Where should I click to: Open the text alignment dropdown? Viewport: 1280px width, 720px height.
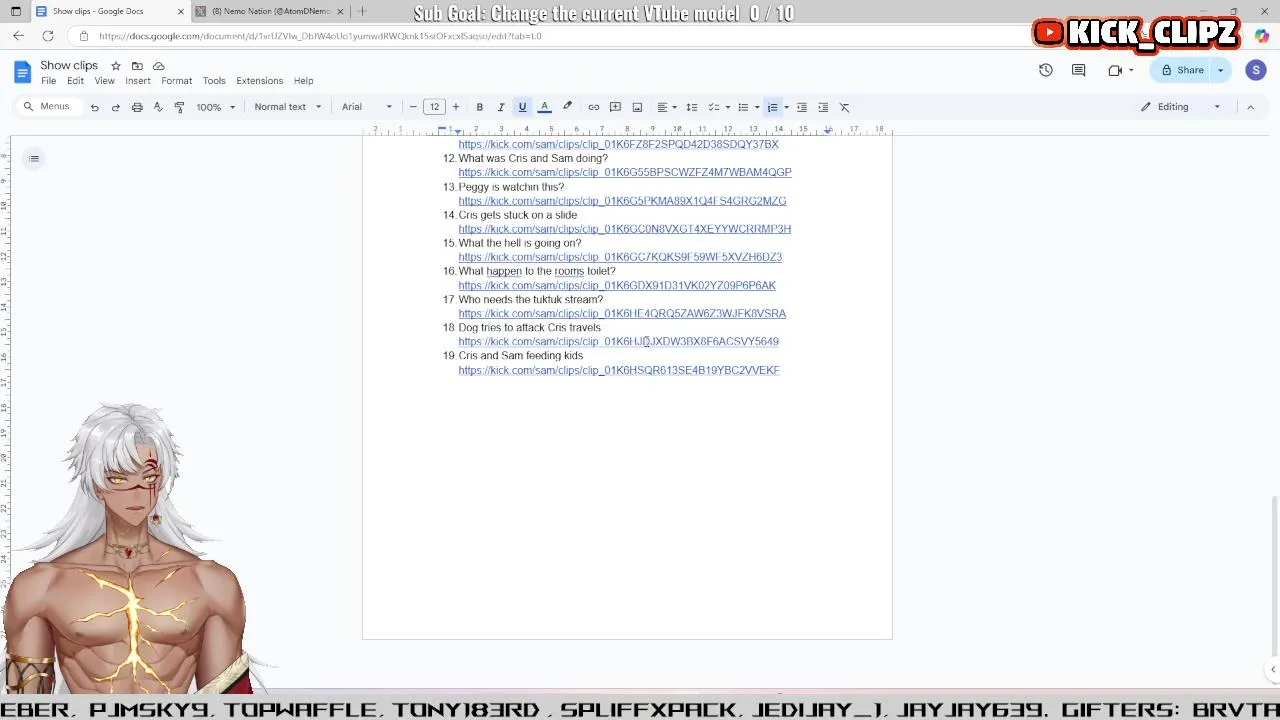tap(665, 107)
